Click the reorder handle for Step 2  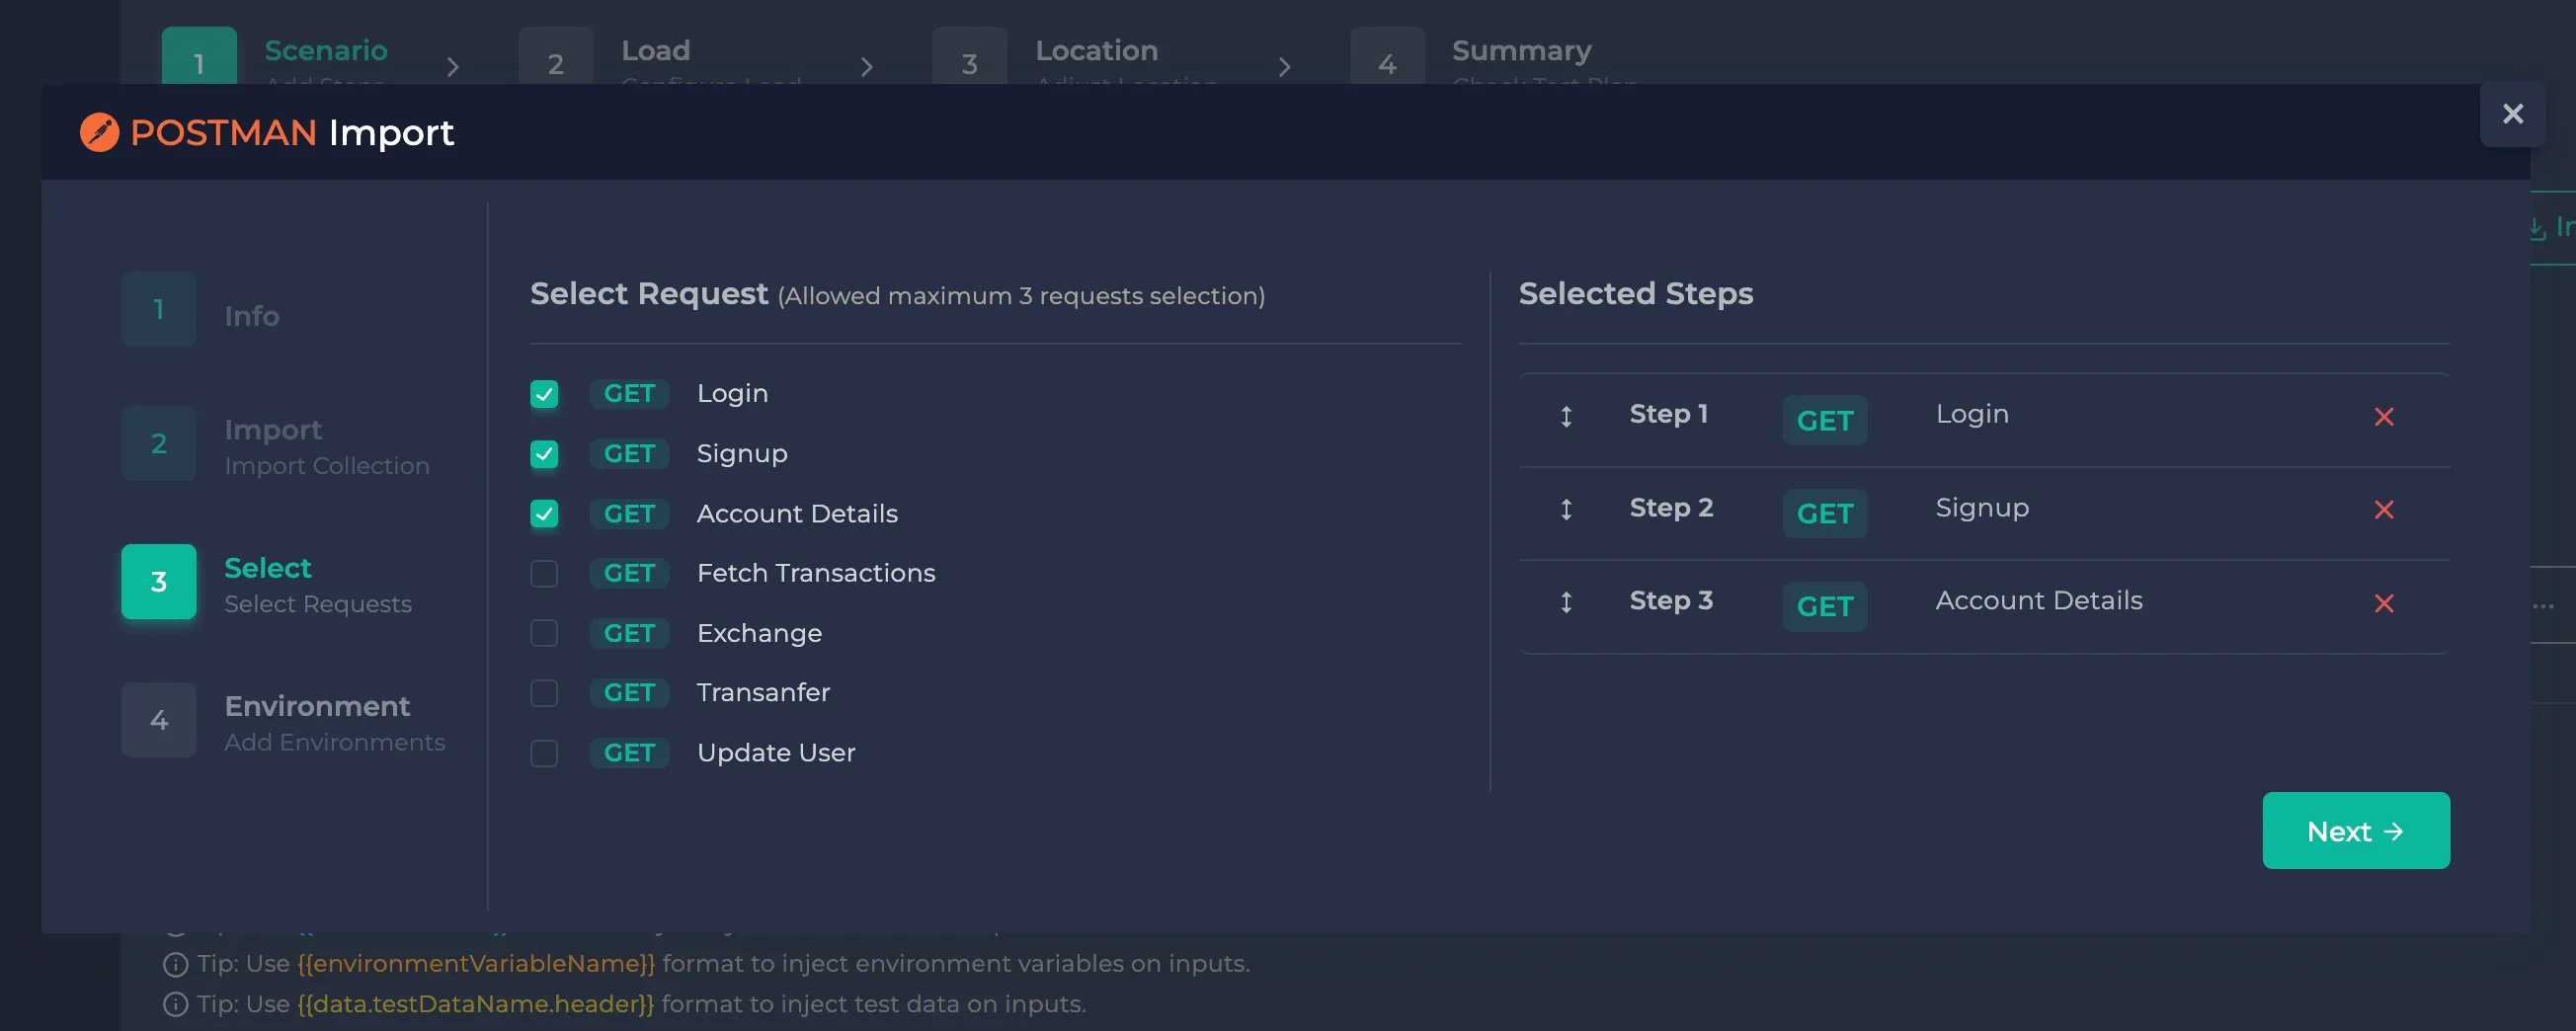coord(1566,509)
